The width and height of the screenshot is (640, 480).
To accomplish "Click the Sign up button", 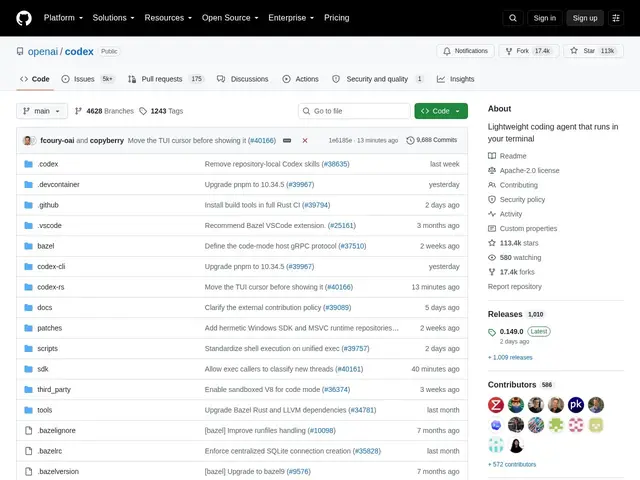I will pos(584,18).
